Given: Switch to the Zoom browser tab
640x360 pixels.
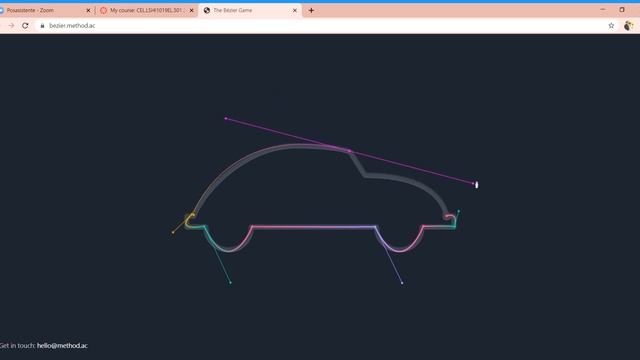Looking at the screenshot, I should pos(44,10).
